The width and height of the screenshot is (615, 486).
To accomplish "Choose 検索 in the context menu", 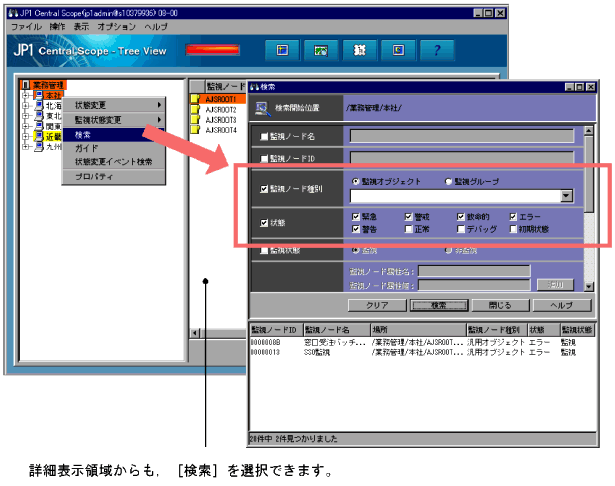I will coord(114,135).
